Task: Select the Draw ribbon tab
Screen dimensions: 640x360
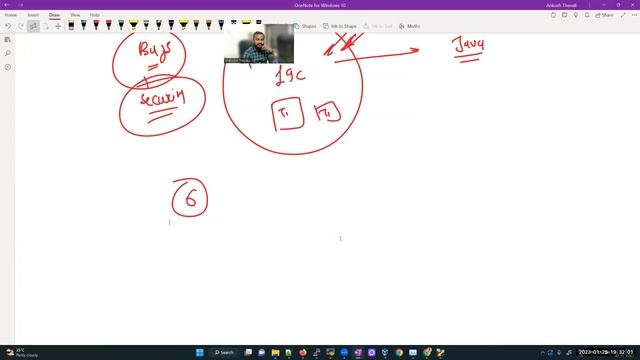Action: [54, 15]
